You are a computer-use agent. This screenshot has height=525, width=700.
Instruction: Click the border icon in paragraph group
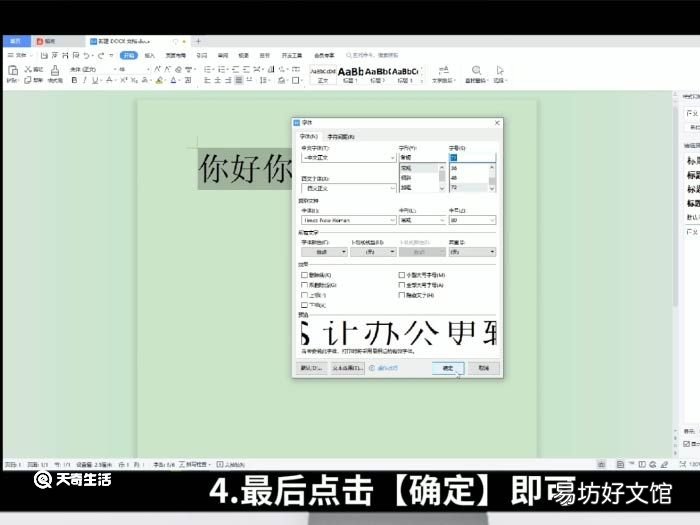[296, 80]
